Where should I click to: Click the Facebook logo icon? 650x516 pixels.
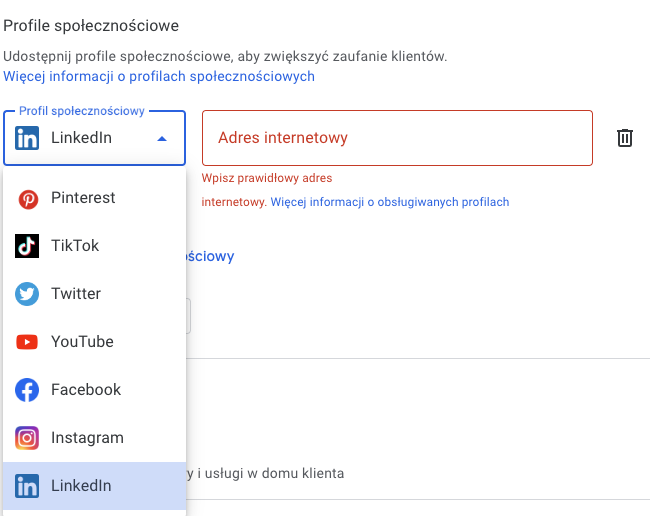coord(27,390)
